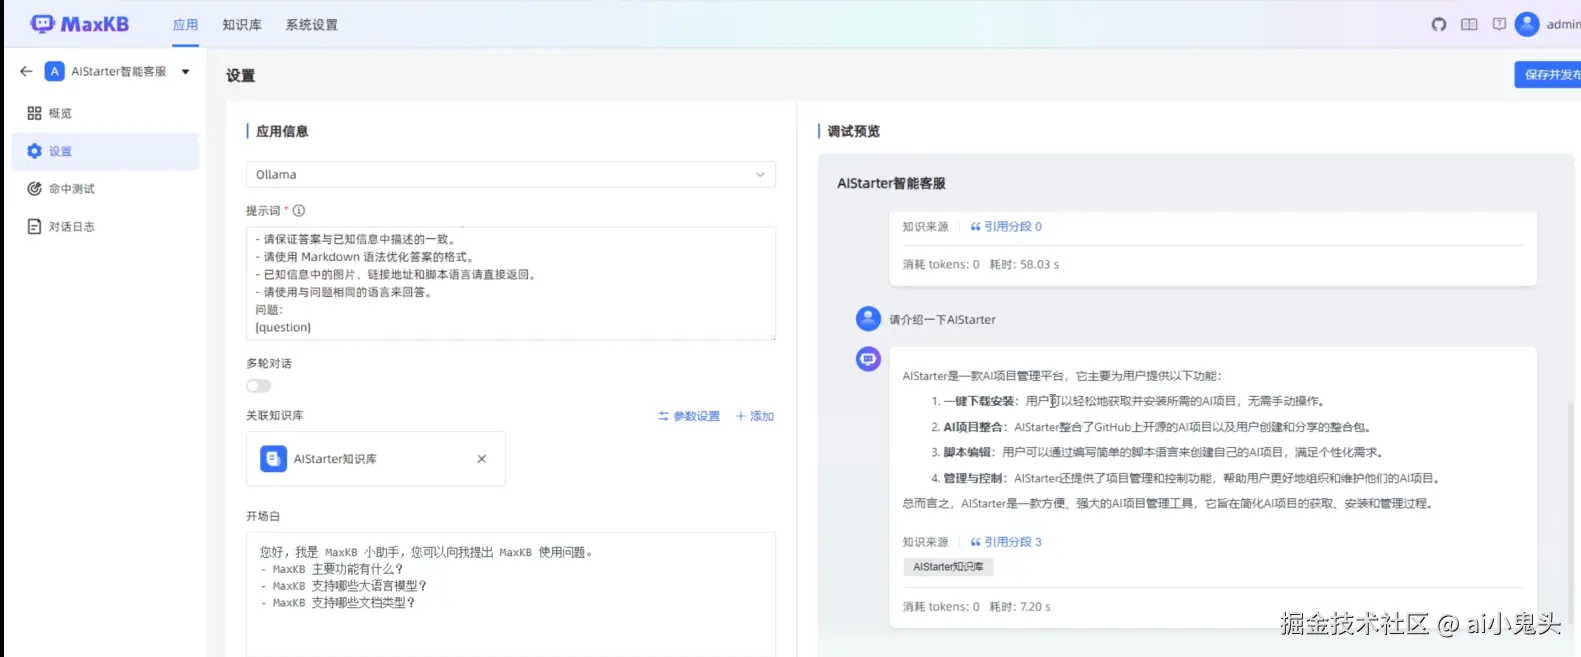Click the MaxKB logo

coord(79,24)
